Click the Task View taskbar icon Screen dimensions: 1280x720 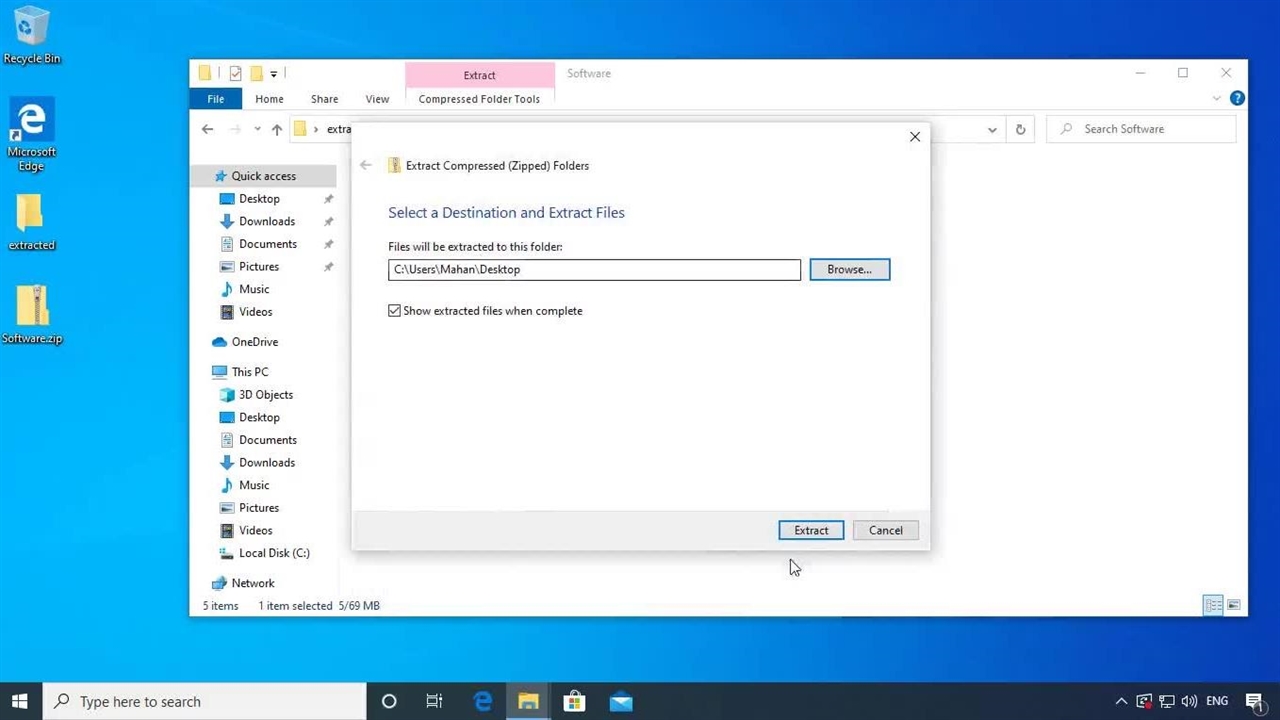click(x=434, y=701)
